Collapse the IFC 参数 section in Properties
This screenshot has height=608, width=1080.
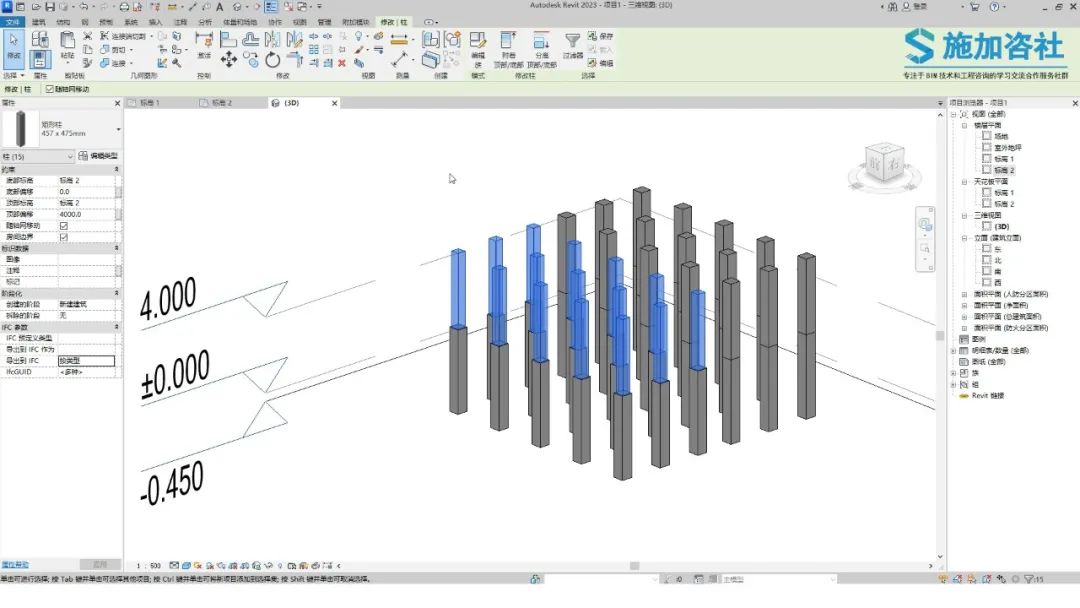tap(116, 327)
